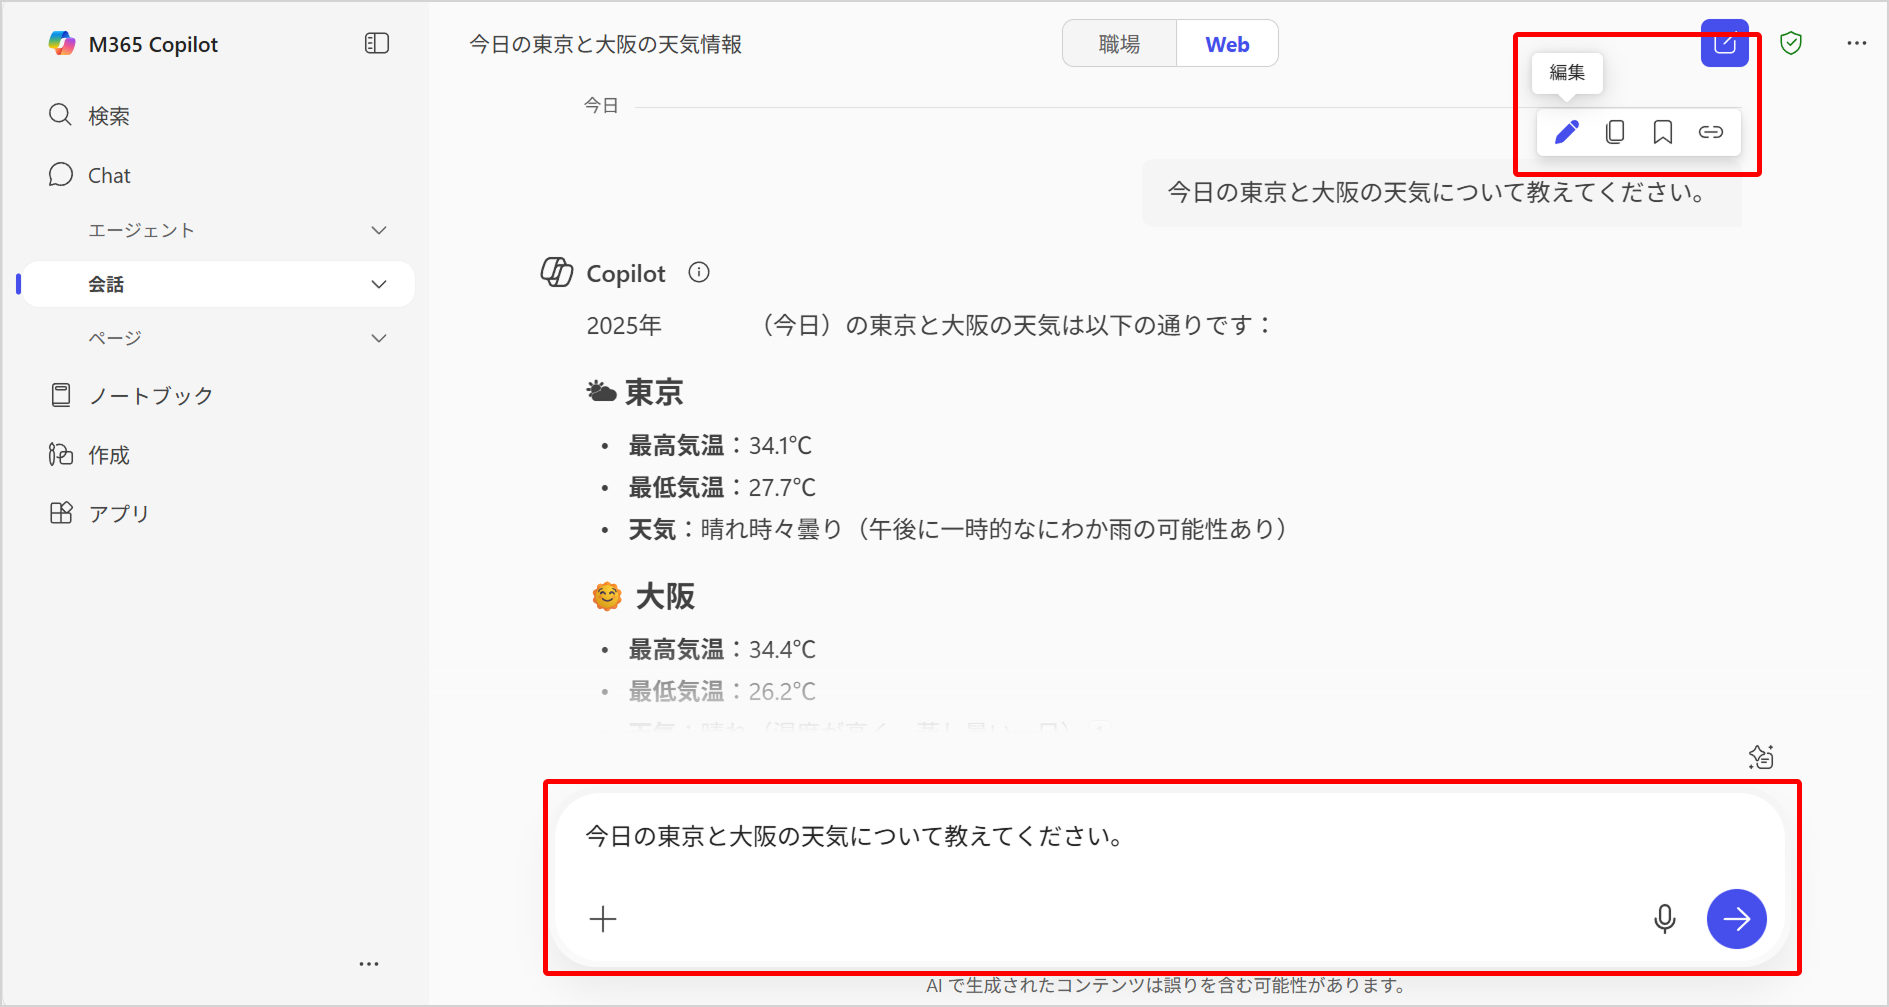This screenshot has width=1889, height=1007.
Task: Click the pencil edit message icon
Action: pyautogui.click(x=1567, y=132)
